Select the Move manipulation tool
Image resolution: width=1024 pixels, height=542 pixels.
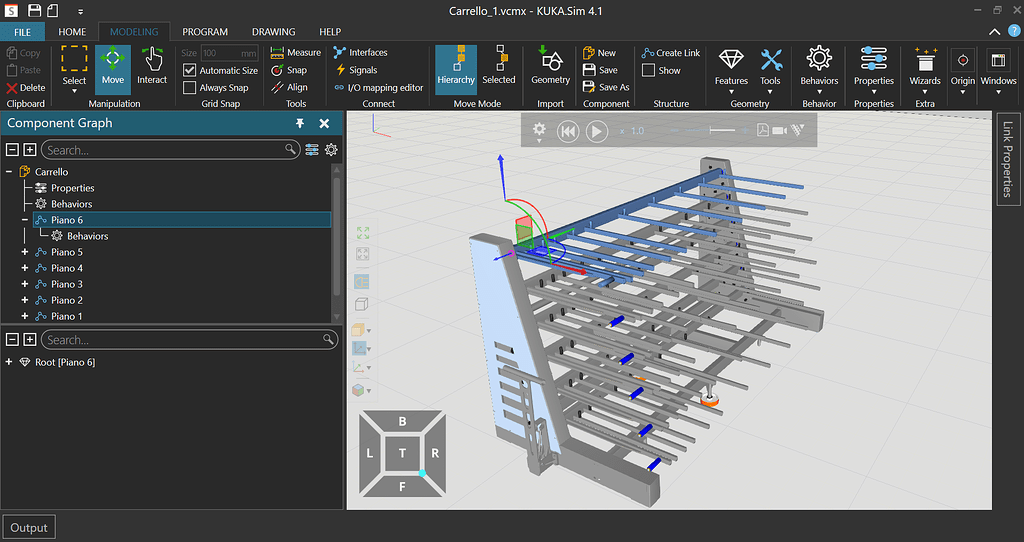click(x=112, y=66)
